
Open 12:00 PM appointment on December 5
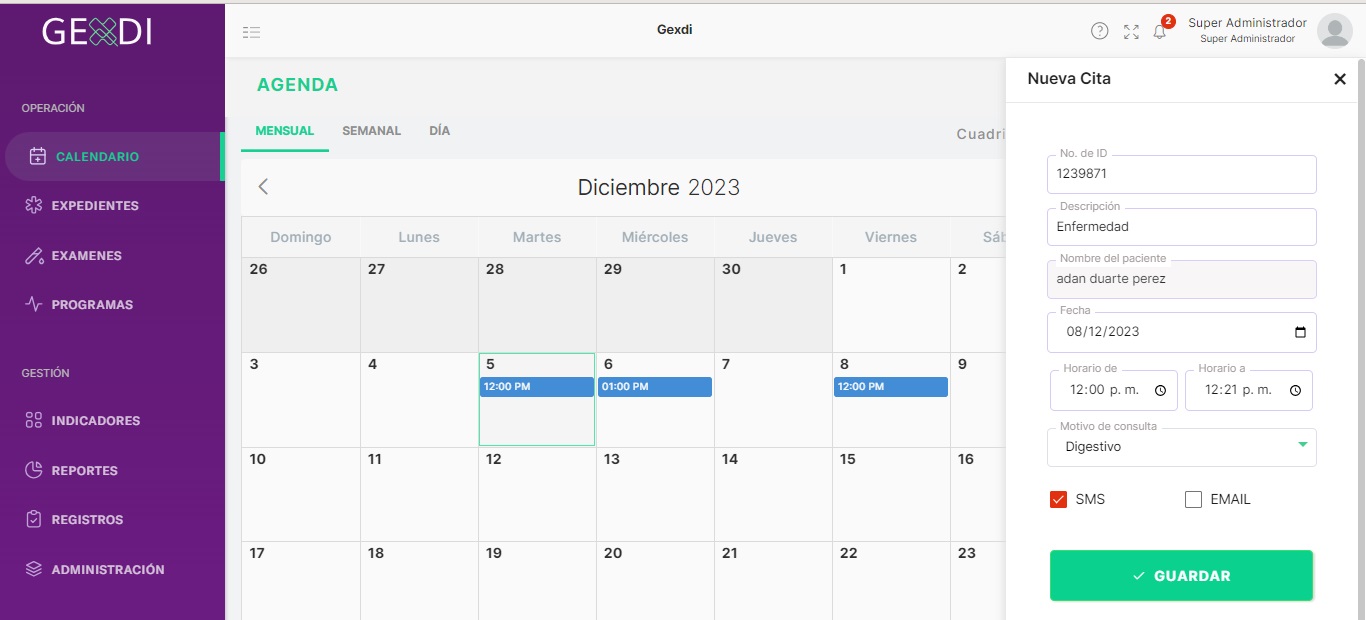[x=537, y=387]
